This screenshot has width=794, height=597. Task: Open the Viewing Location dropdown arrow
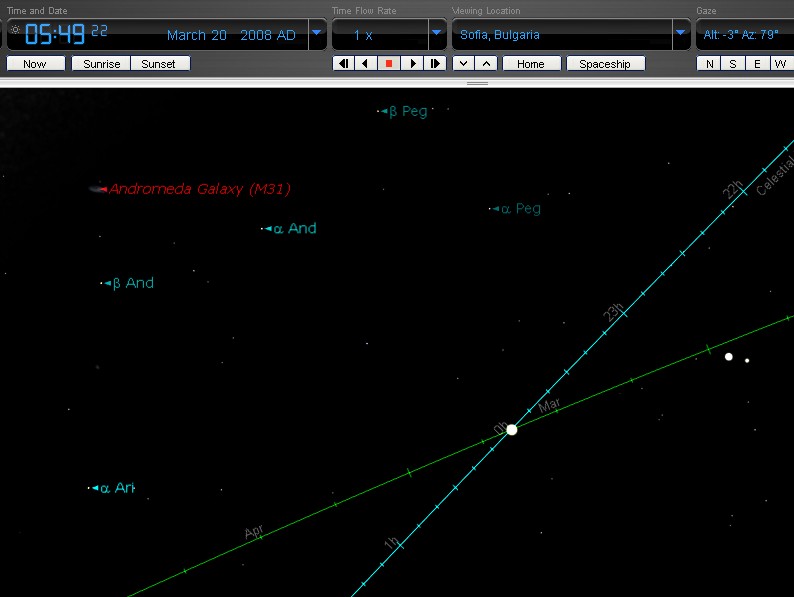pos(680,33)
